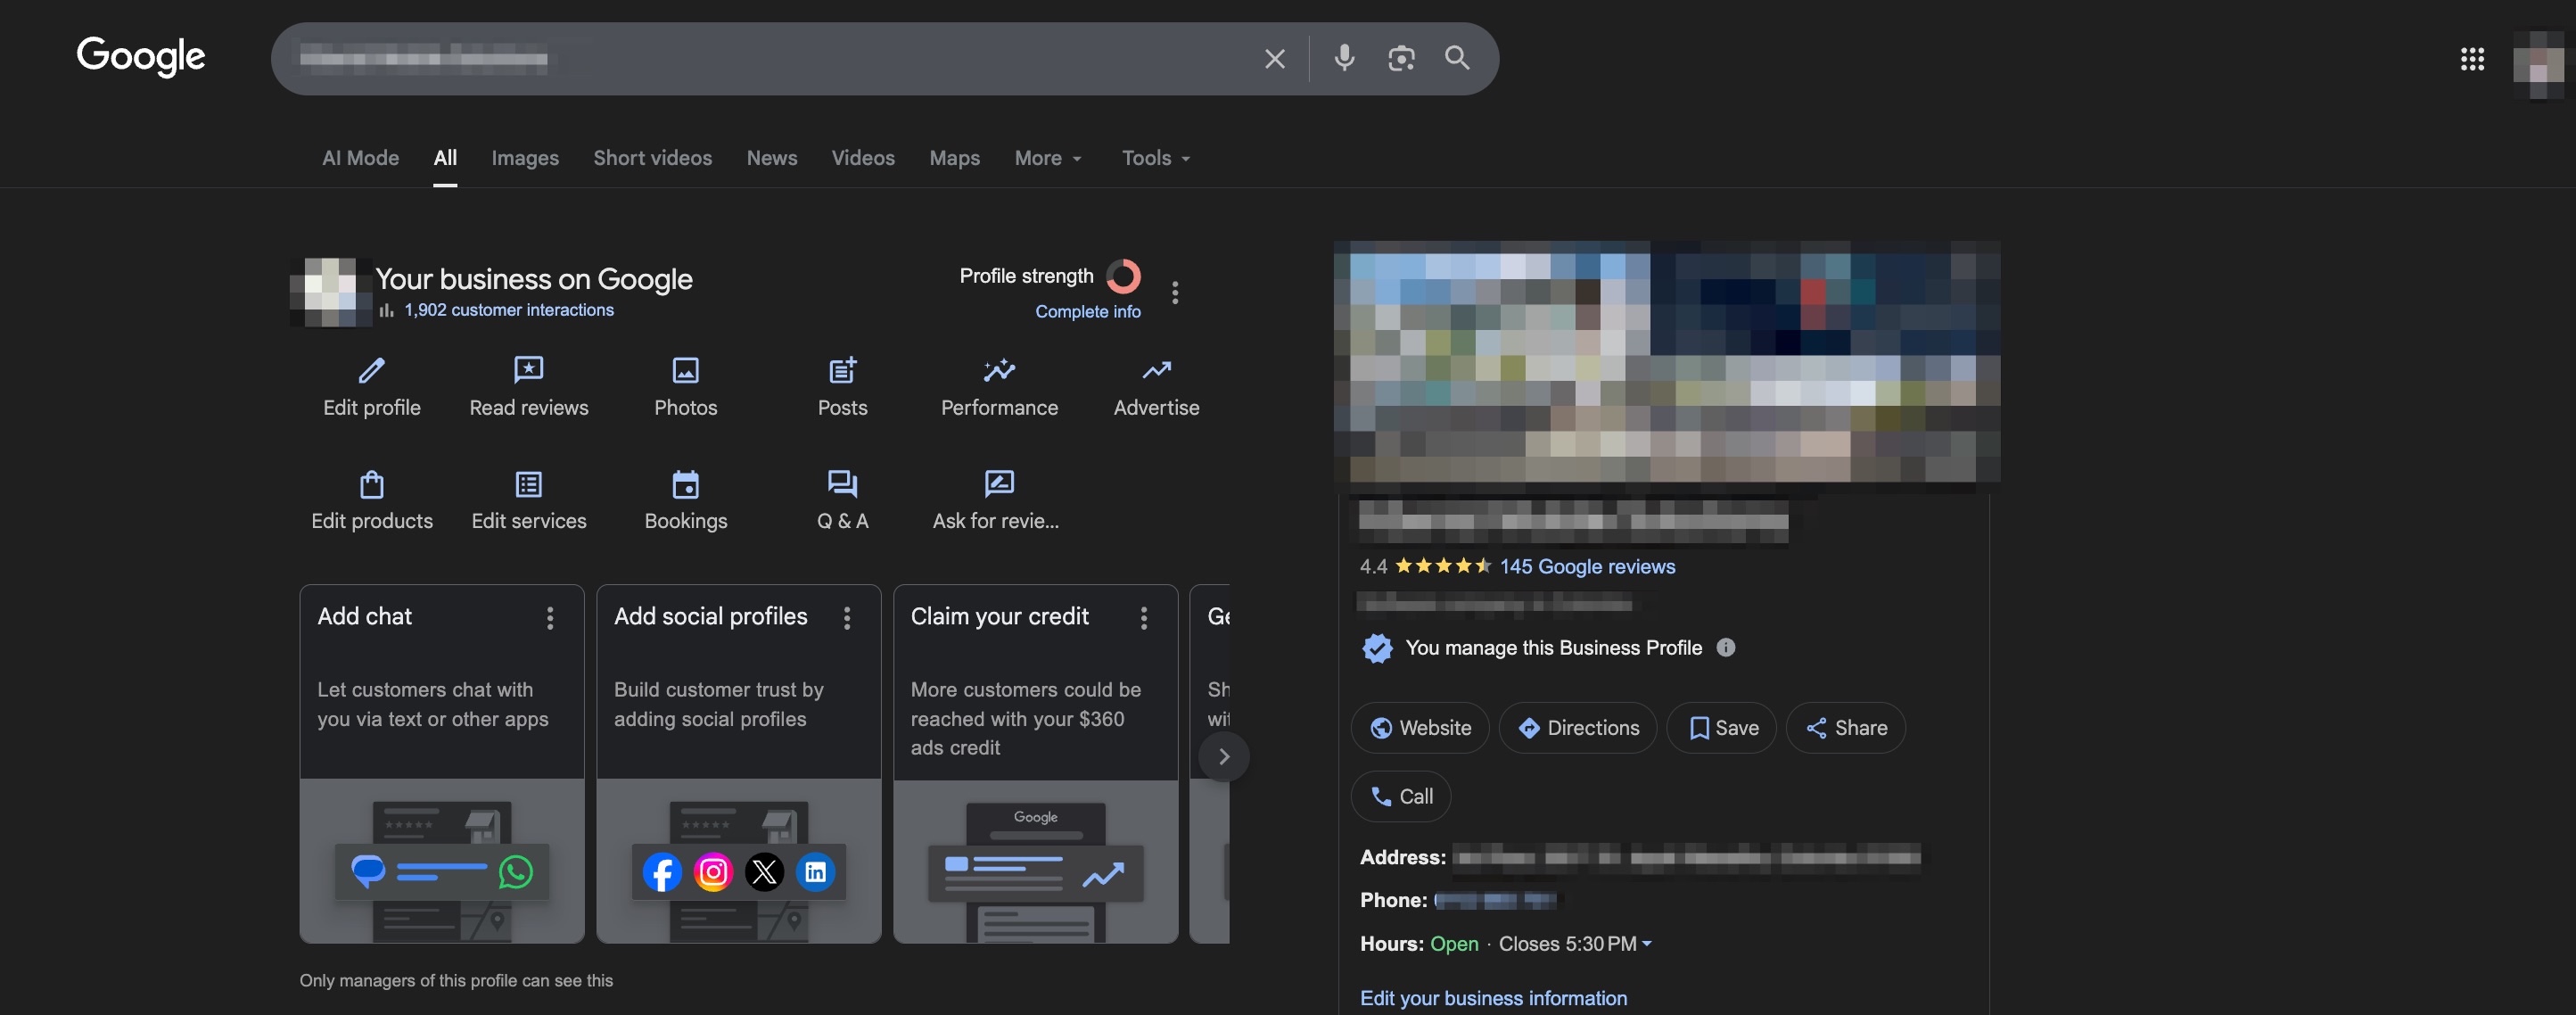
Task: Switch to the Maps tab
Action: pos(954,158)
